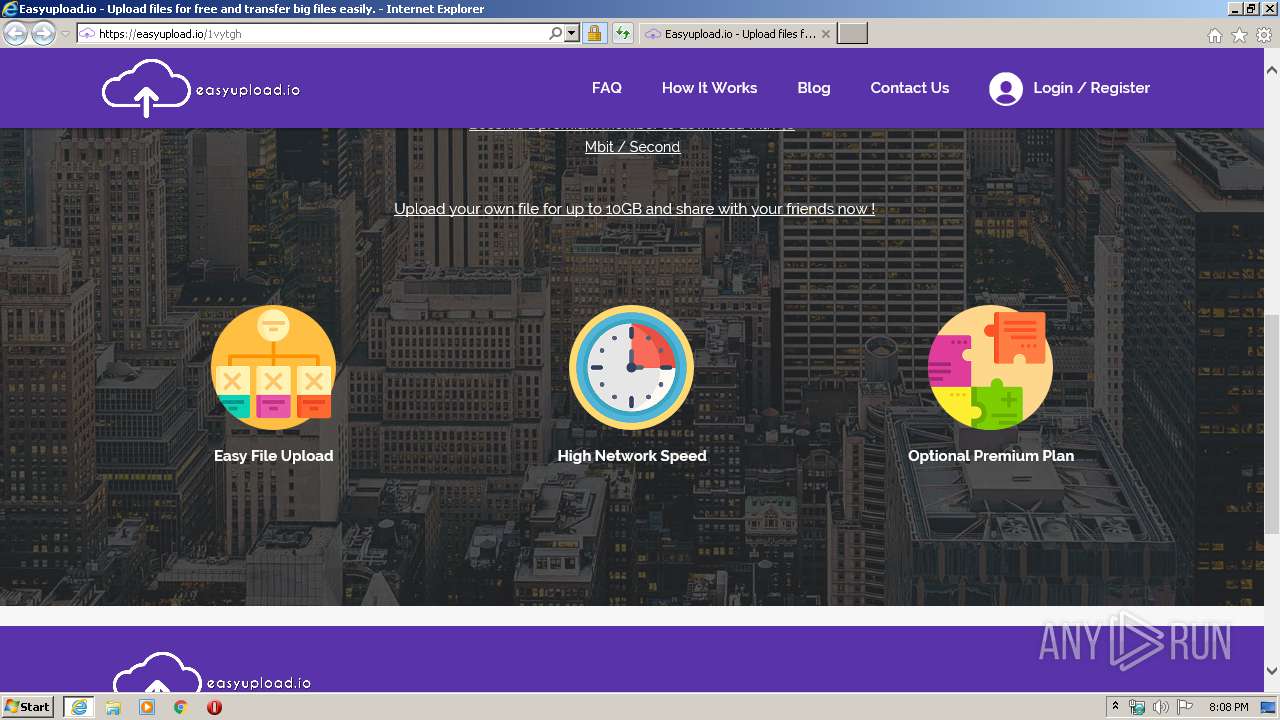
Task: Click the footer easyupload.io logo
Action: [212, 672]
